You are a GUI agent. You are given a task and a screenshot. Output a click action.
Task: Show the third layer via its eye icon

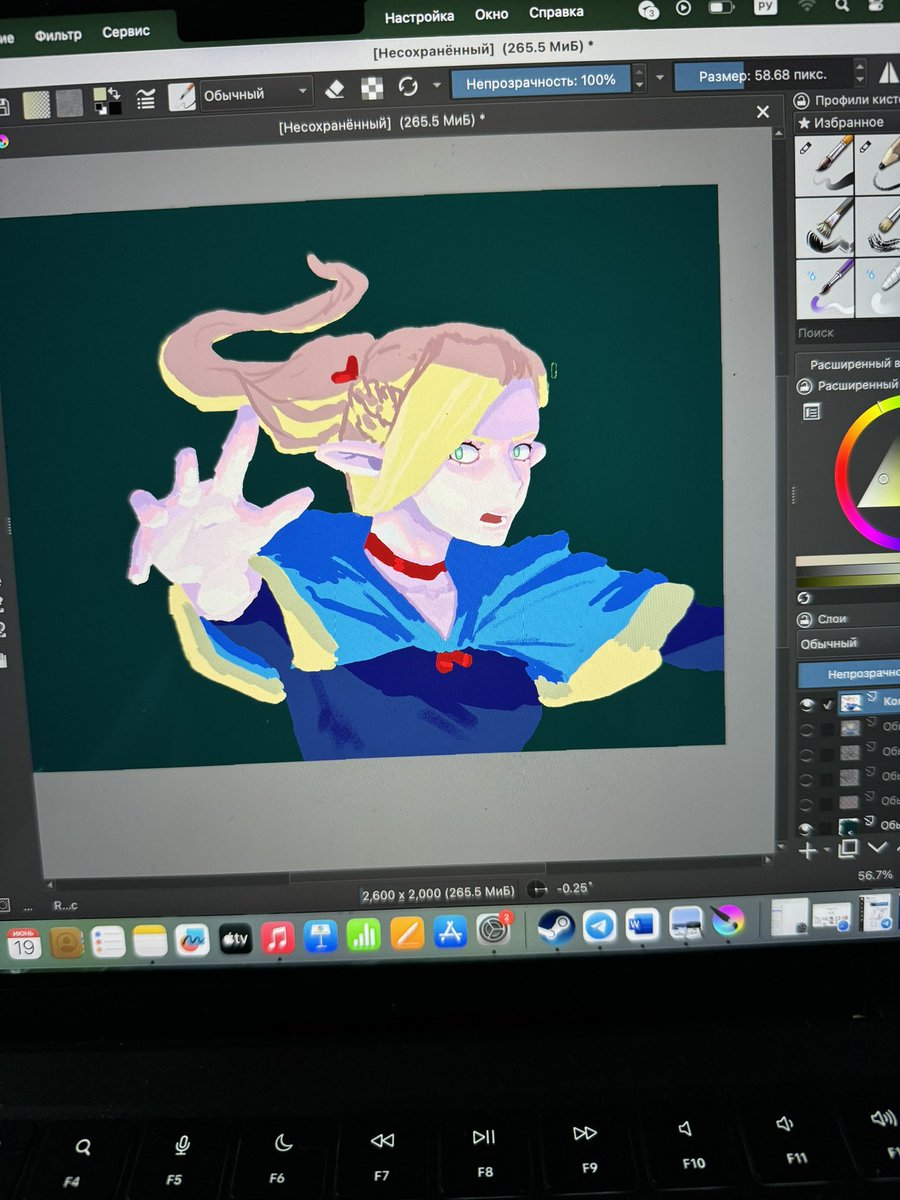tap(807, 753)
